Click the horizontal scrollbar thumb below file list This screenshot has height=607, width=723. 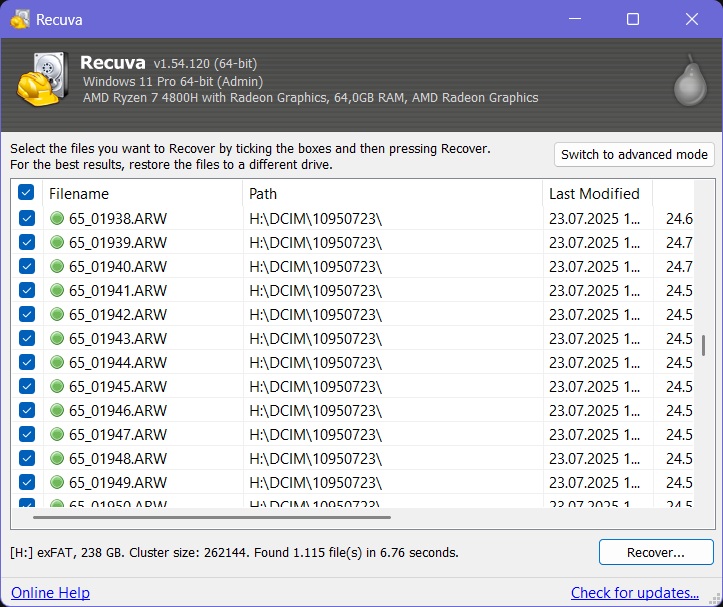(x=212, y=518)
